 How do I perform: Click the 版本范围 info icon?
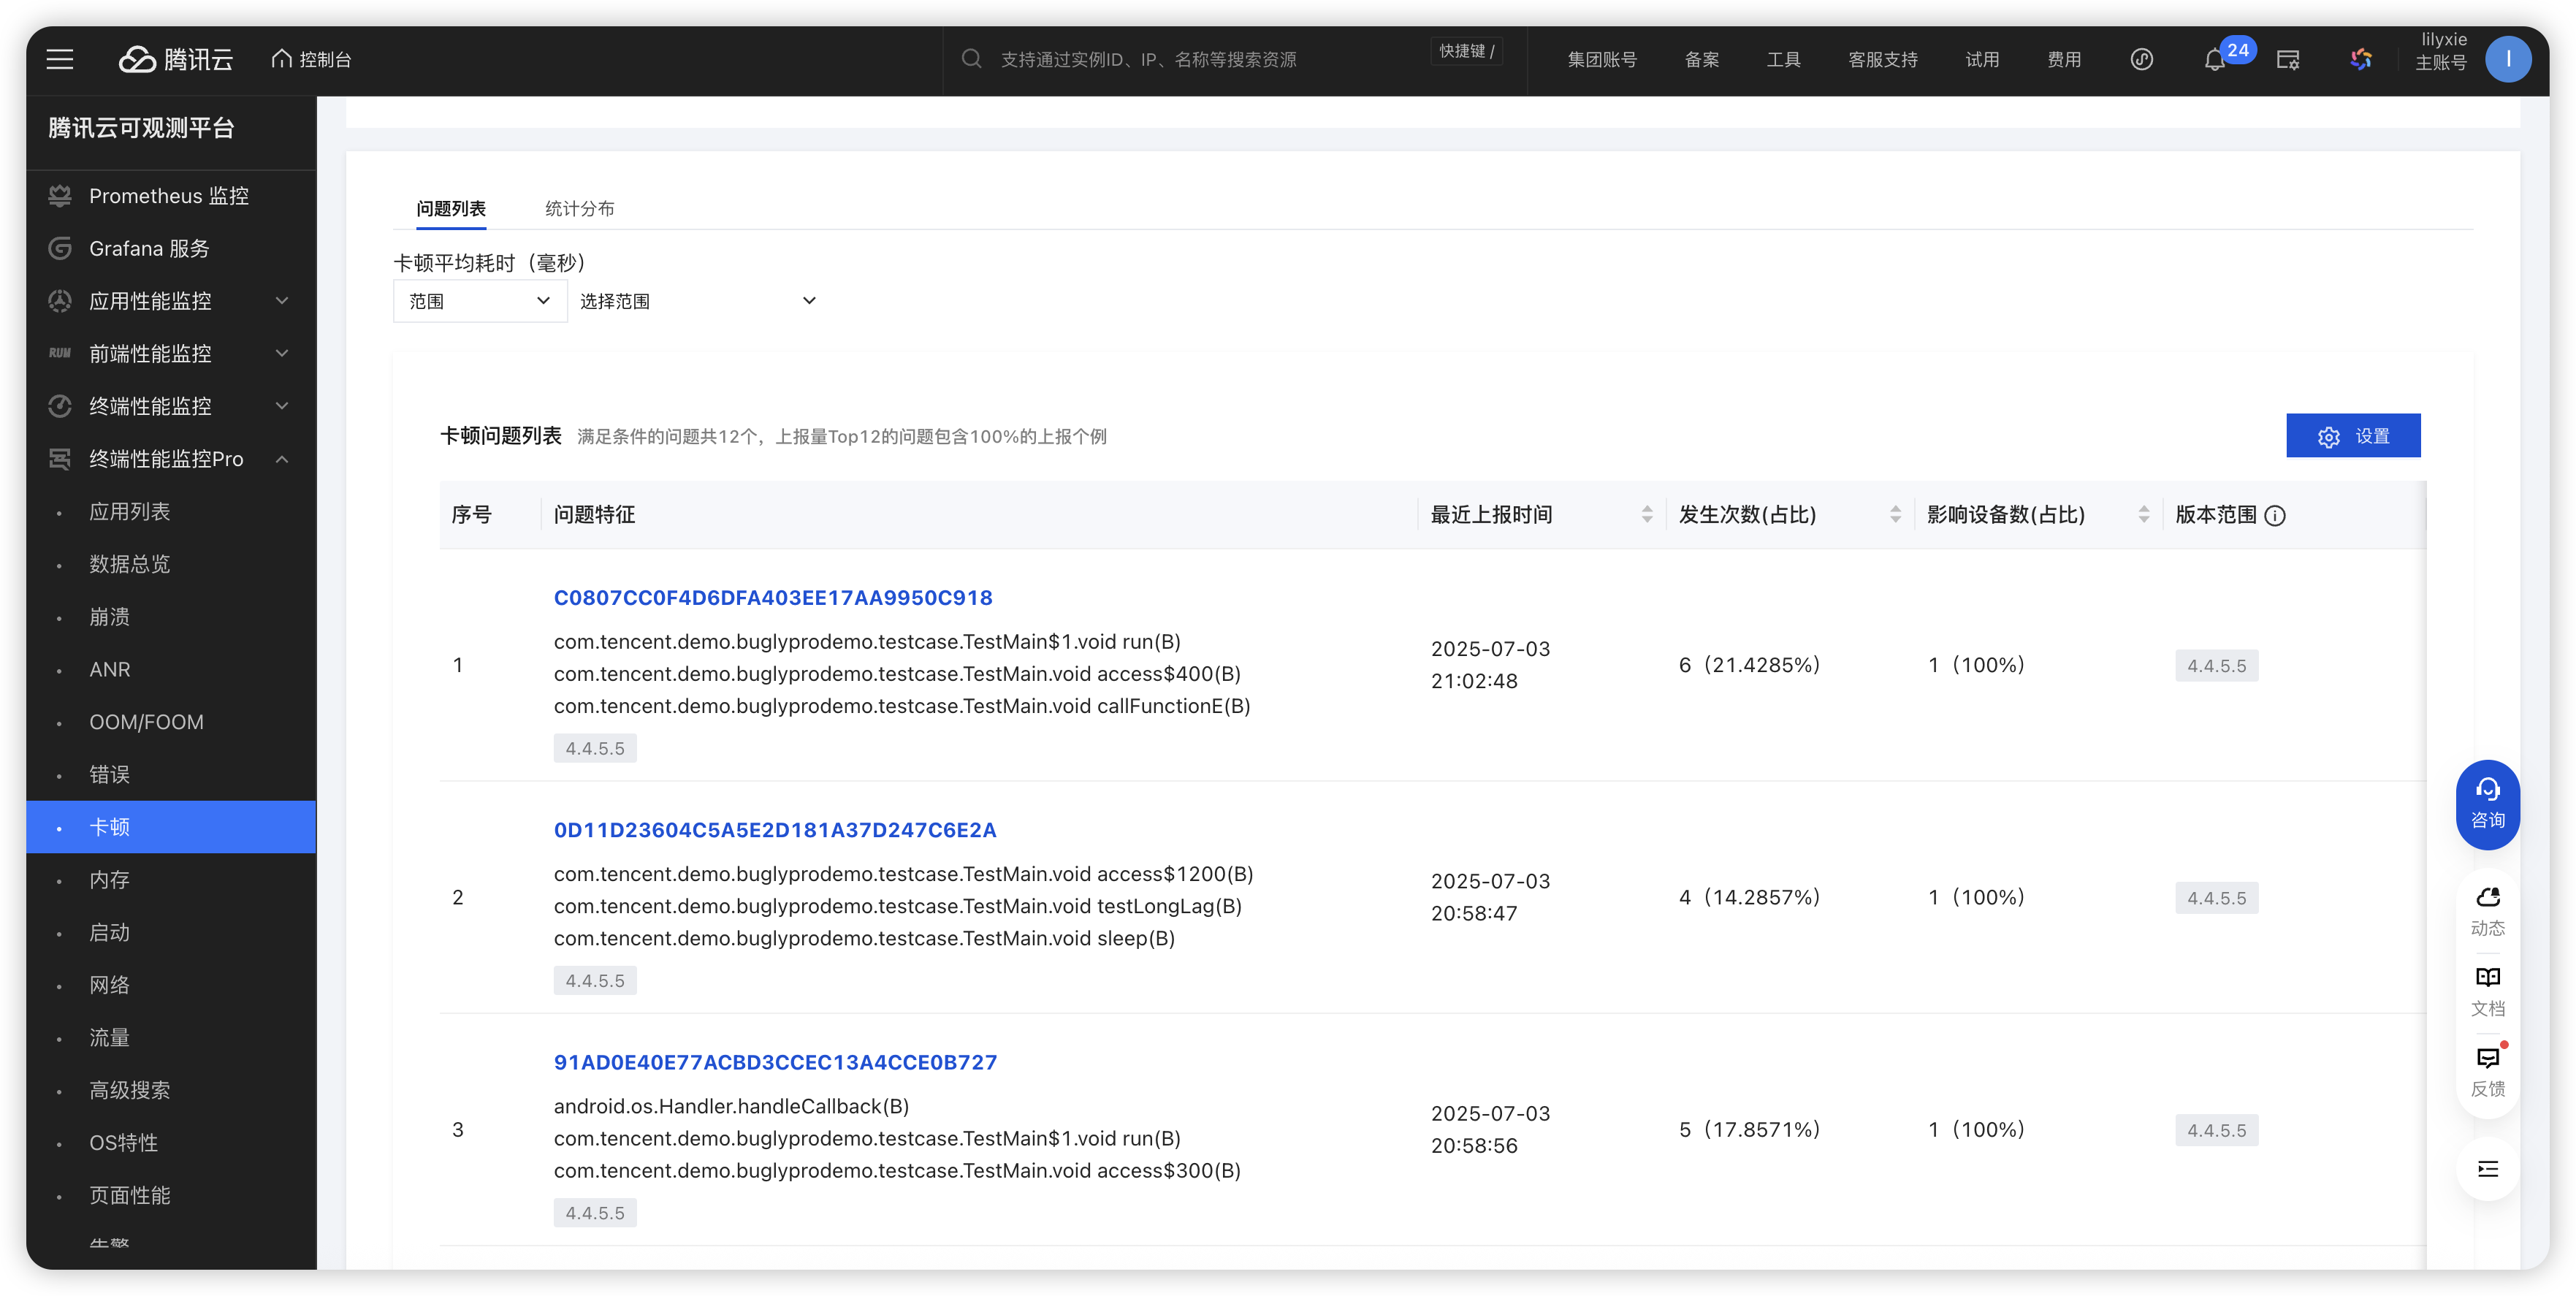tap(2275, 516)
